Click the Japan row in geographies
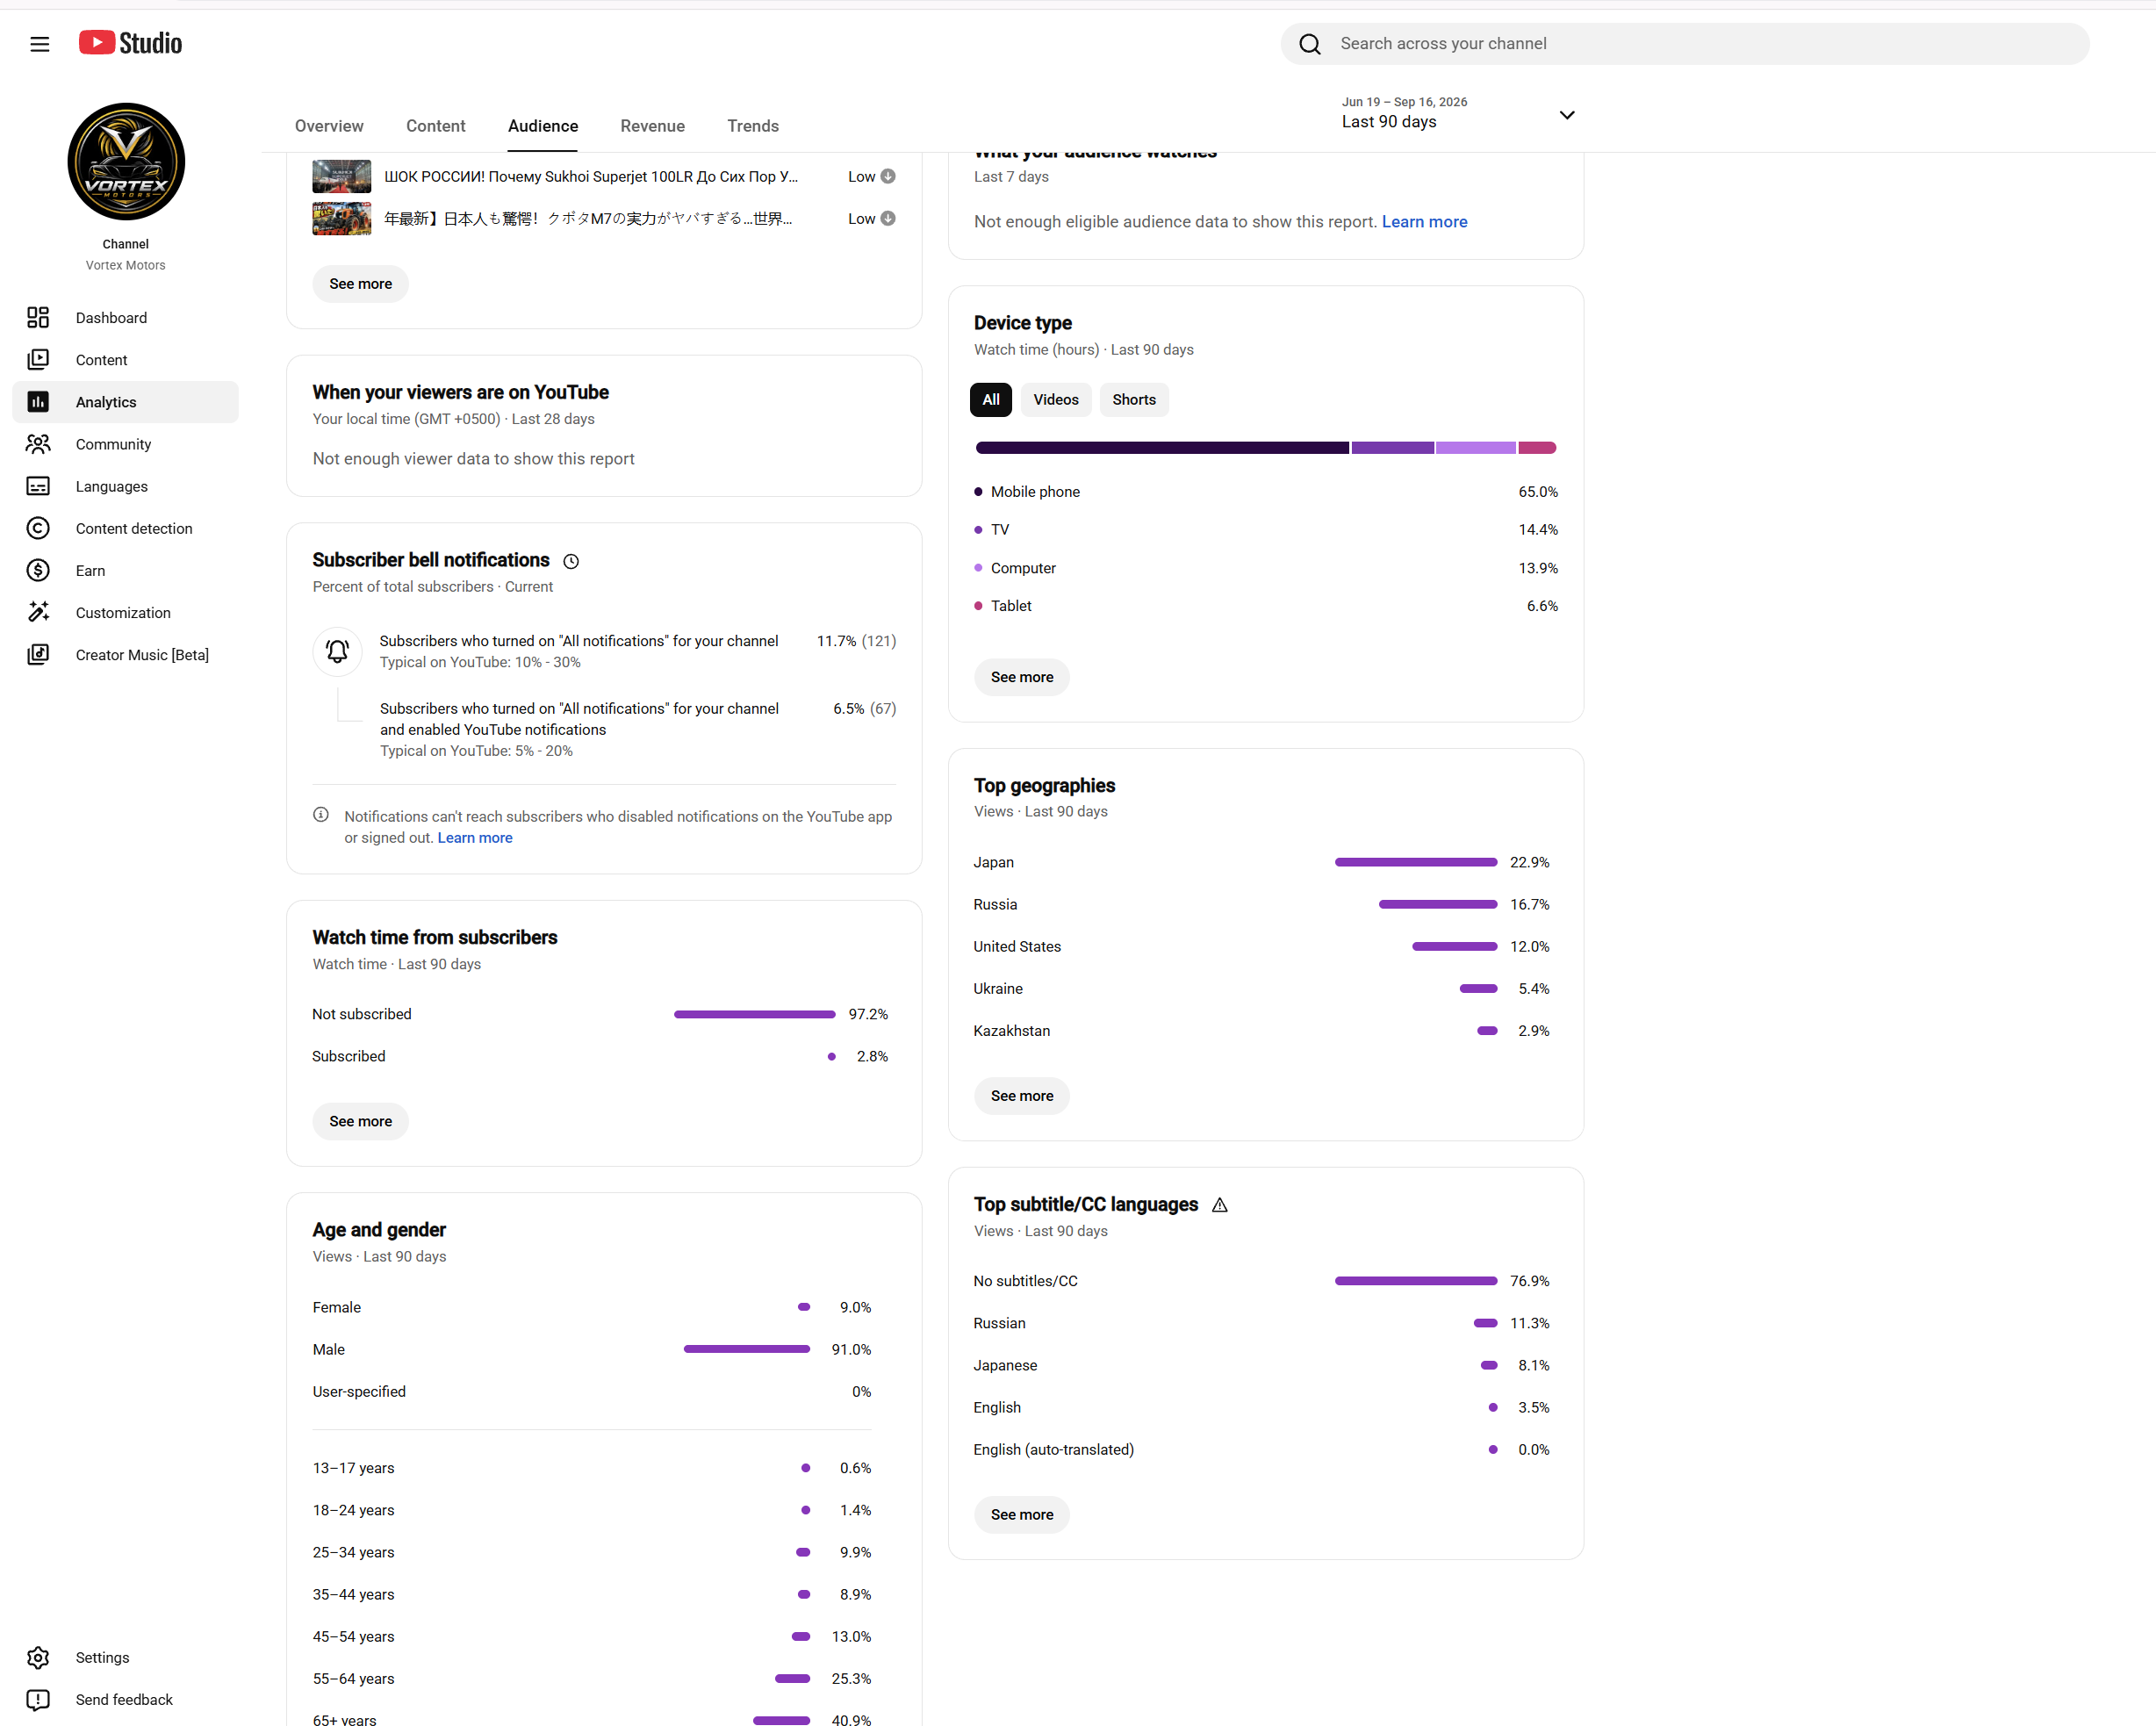Screen dimensions: 2156x1726 click(1261, 862)
